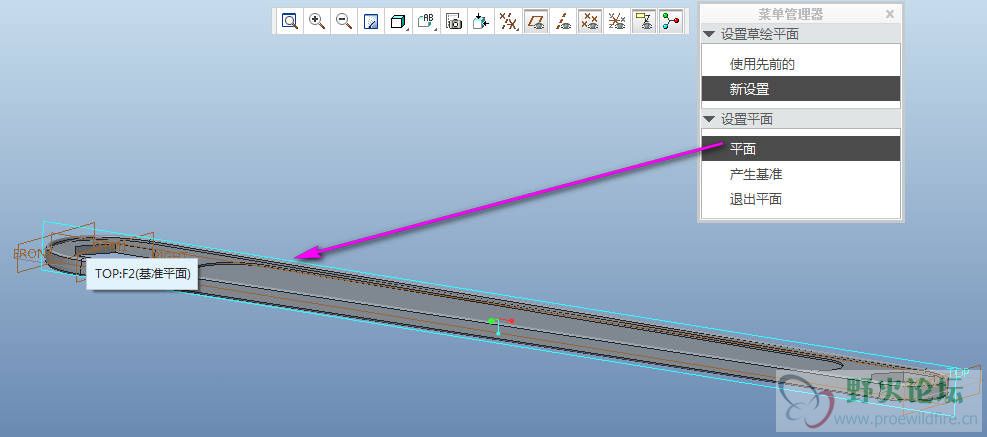Open the View Manager camera icon
987x437 pixels.
[x=454, y=21]
